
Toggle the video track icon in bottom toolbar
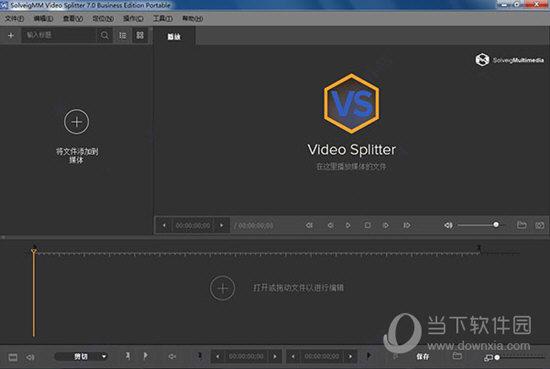(x=13, y=357)
